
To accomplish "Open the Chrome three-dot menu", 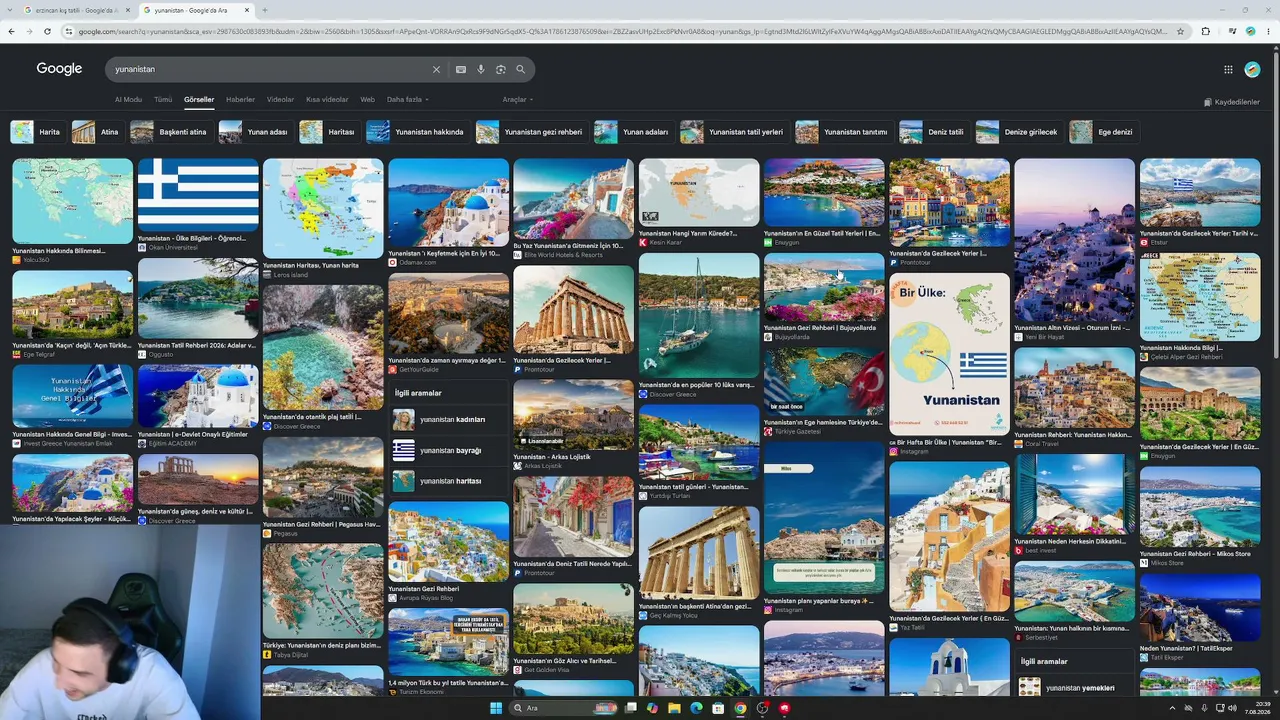I will click(1268, 31).
